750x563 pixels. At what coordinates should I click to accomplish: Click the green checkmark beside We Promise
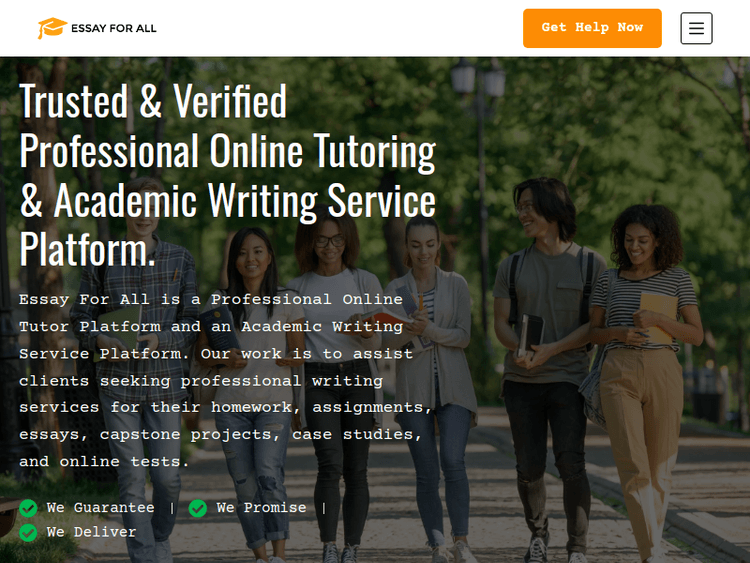(198, 508)
